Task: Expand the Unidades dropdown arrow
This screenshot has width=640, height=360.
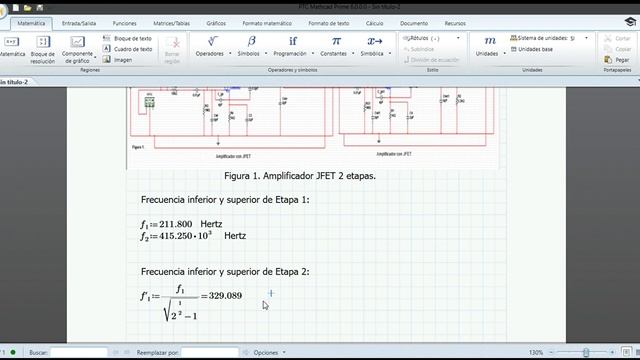Action: [505, 53]
